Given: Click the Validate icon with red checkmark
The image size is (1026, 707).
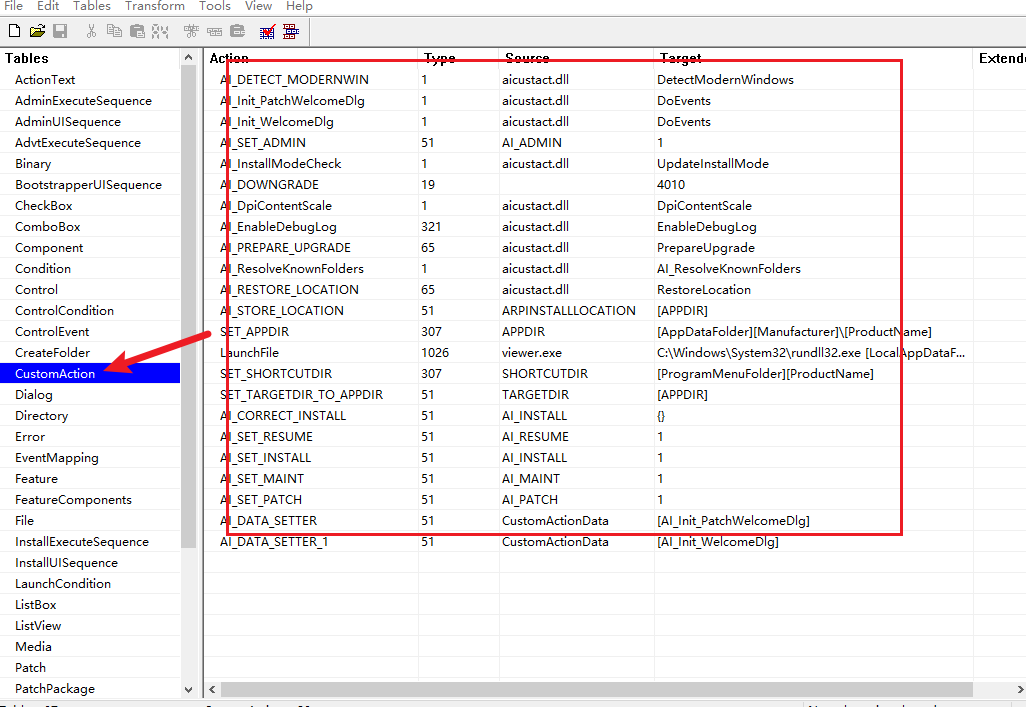Looking at the screenshot, I should pos(268,32).
